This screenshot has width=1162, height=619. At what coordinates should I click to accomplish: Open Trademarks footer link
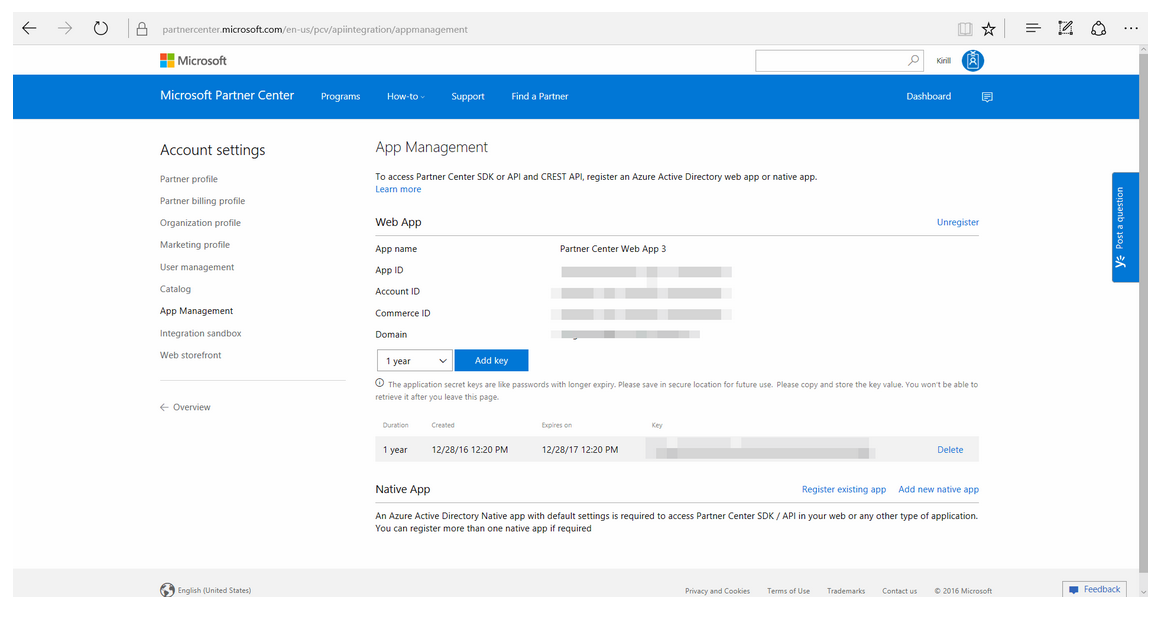click(846, 591)
